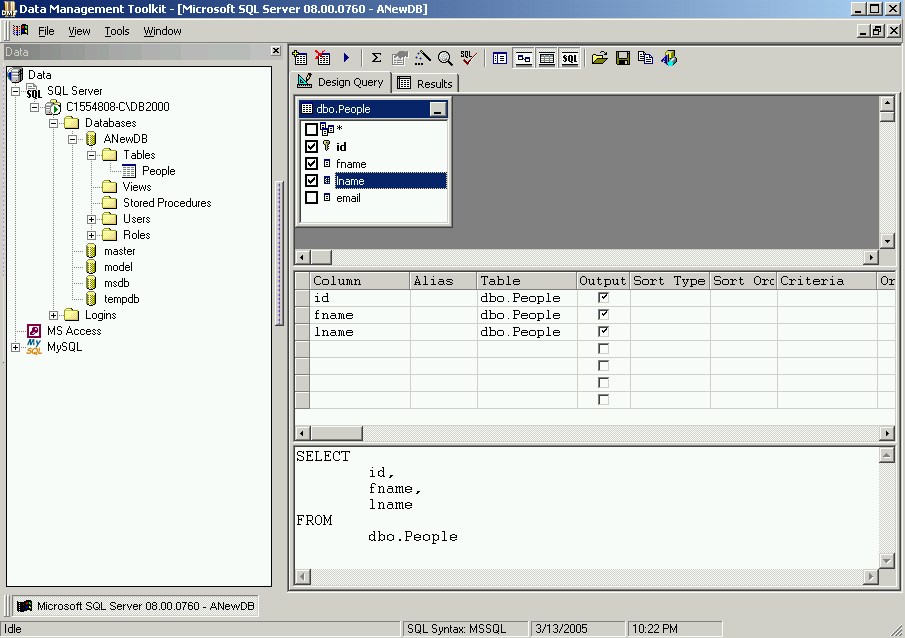Image resolution: width=905 pixels, height=638 pixels.
Task: Click the key icon next to id
Action: click(x=327, y=146)
